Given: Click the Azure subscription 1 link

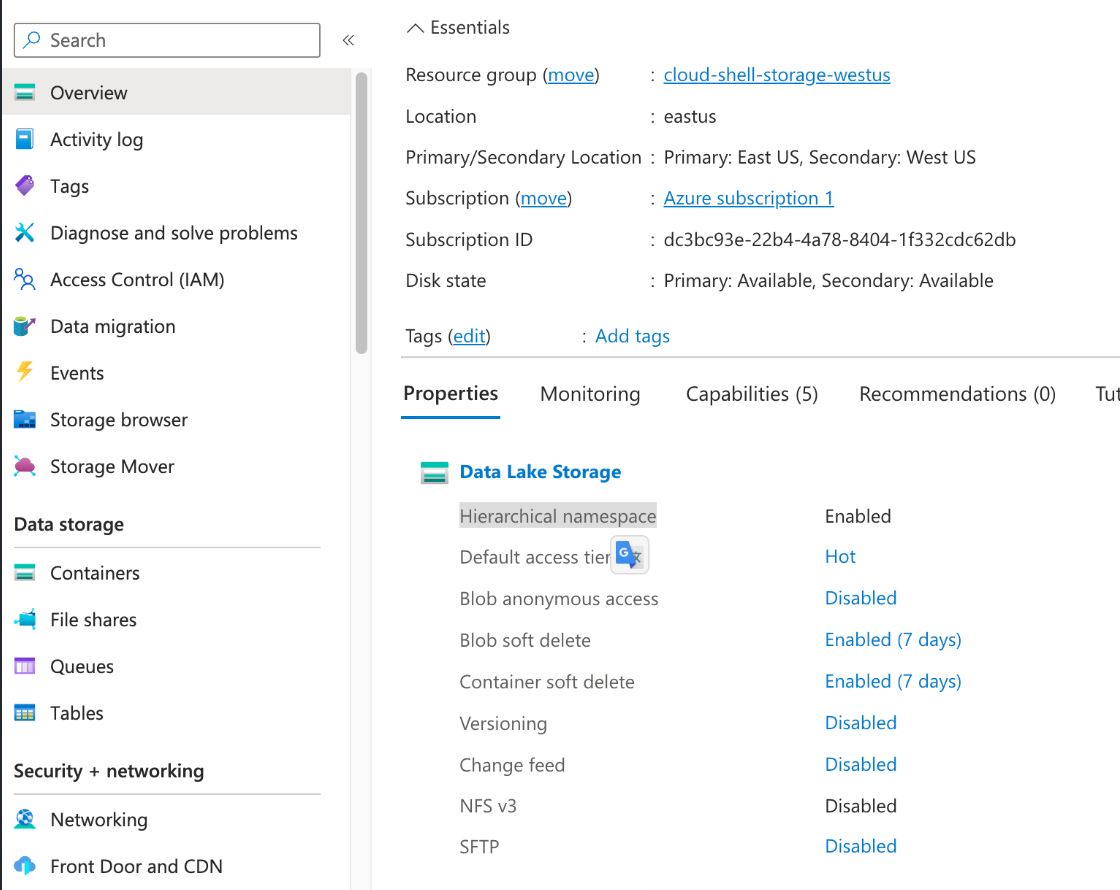Looking at the screenshot, I should point(748,198).
